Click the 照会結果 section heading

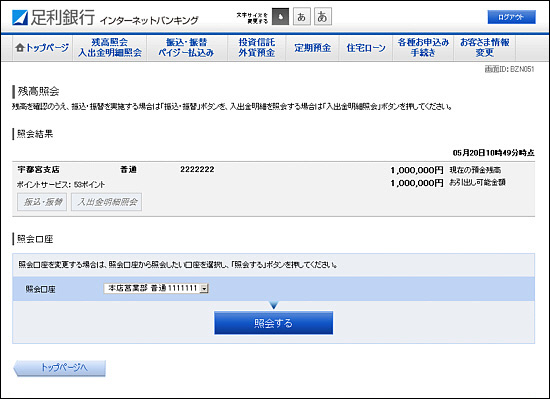[x=35, y=134]
